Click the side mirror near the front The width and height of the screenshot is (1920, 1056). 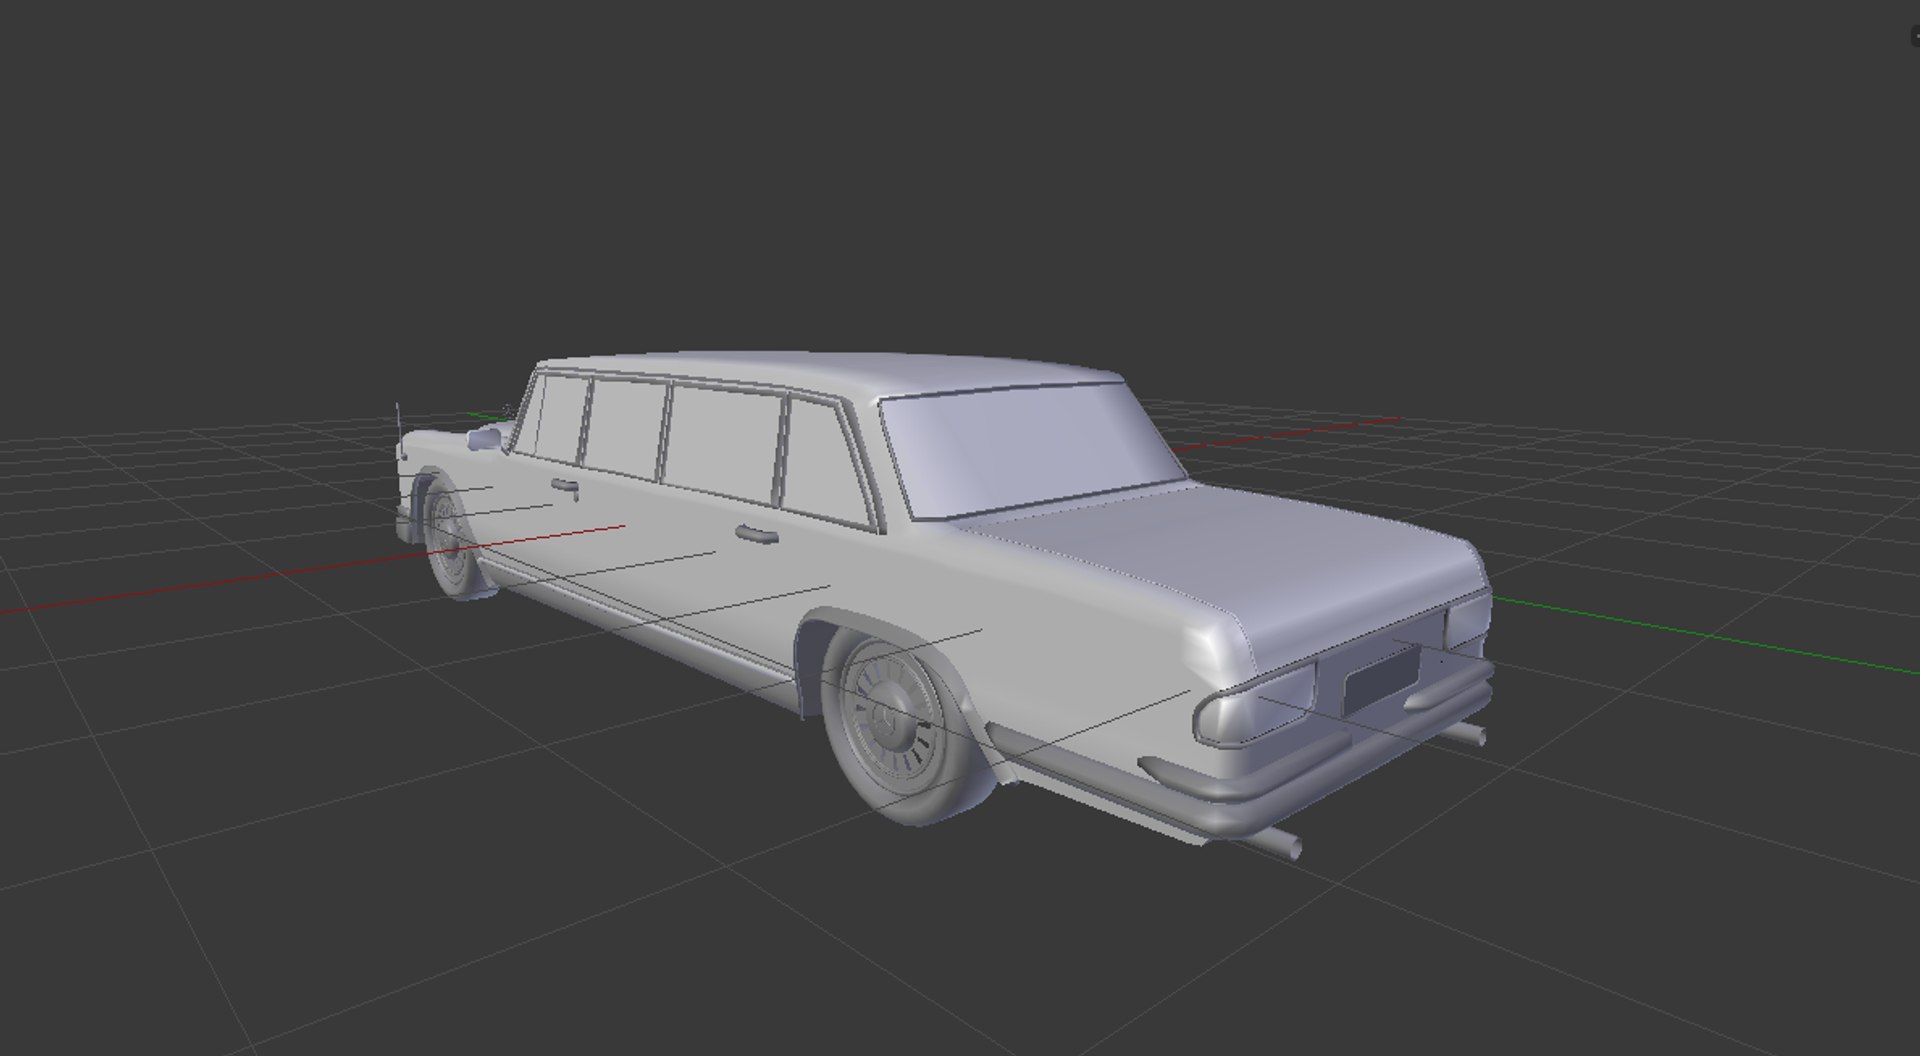click(x=484, y=437)
